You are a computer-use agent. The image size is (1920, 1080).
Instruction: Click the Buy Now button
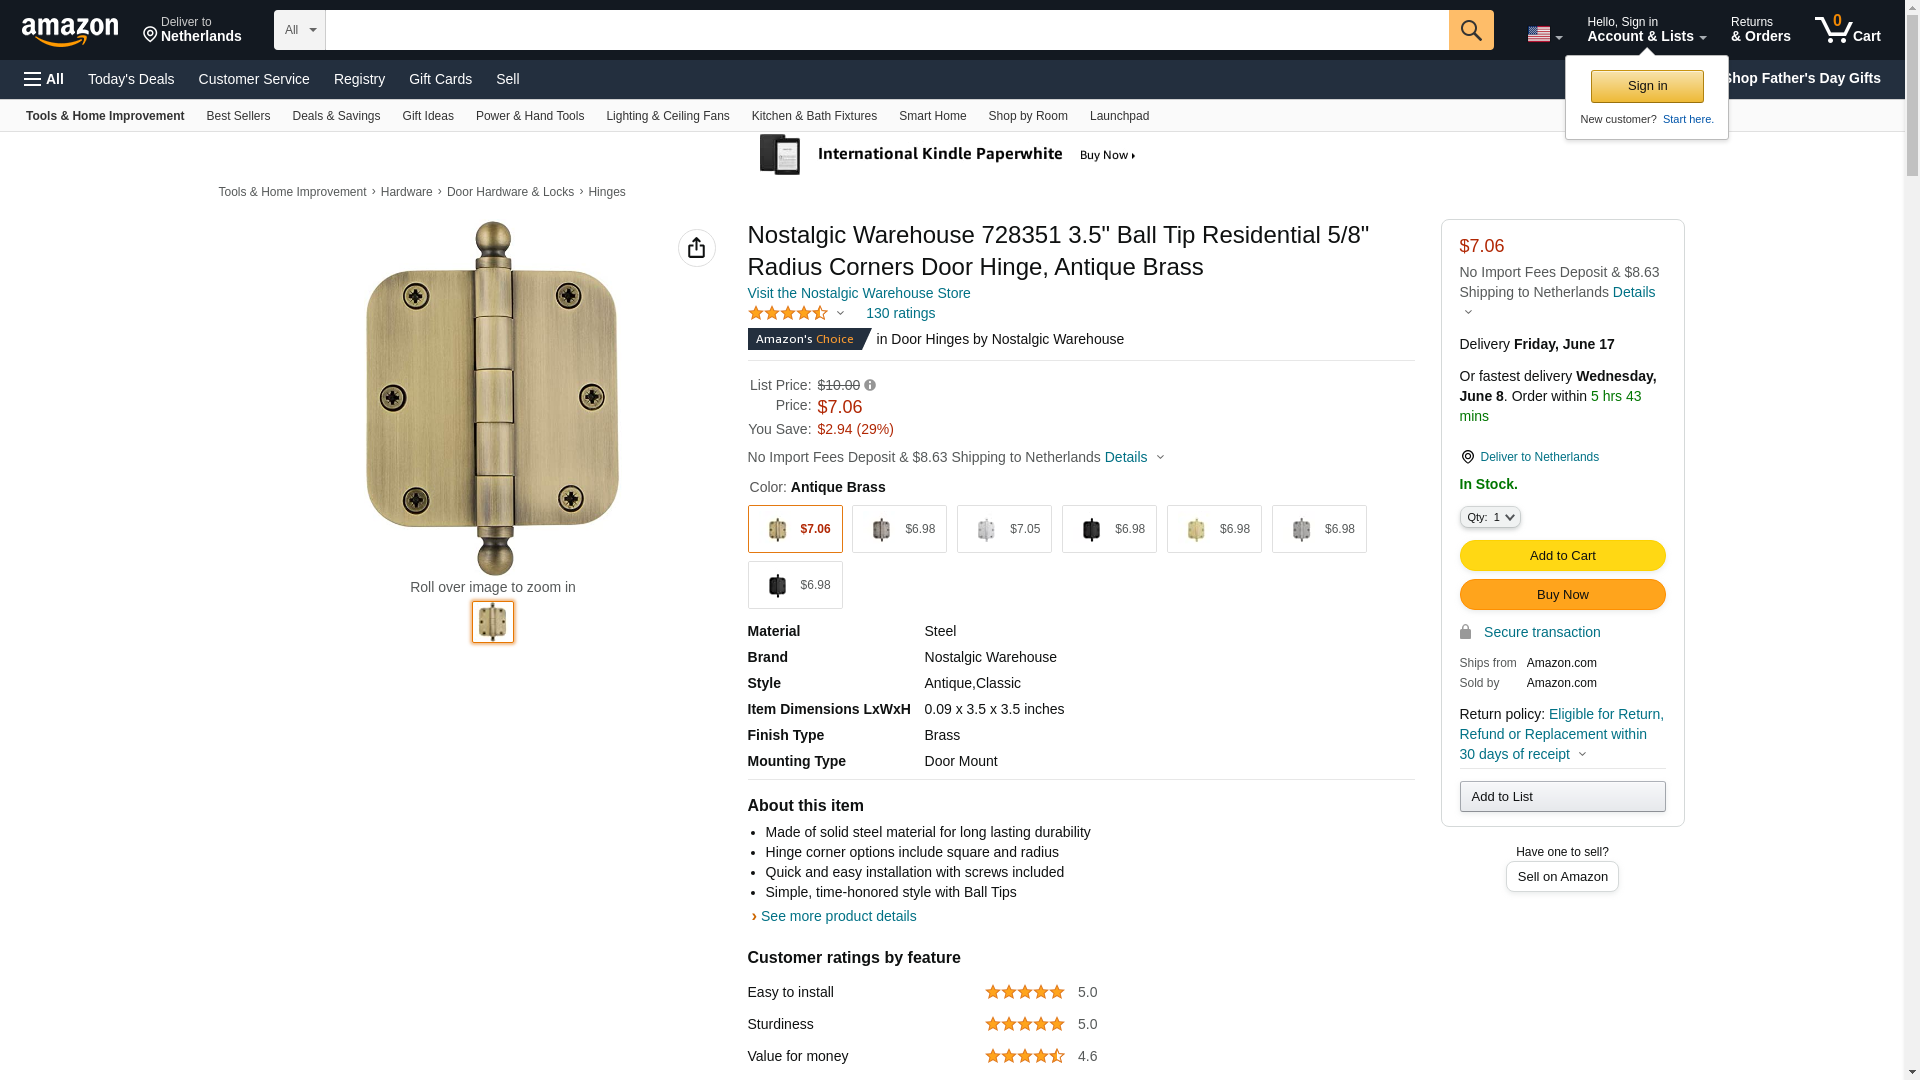click(1562, 595)
